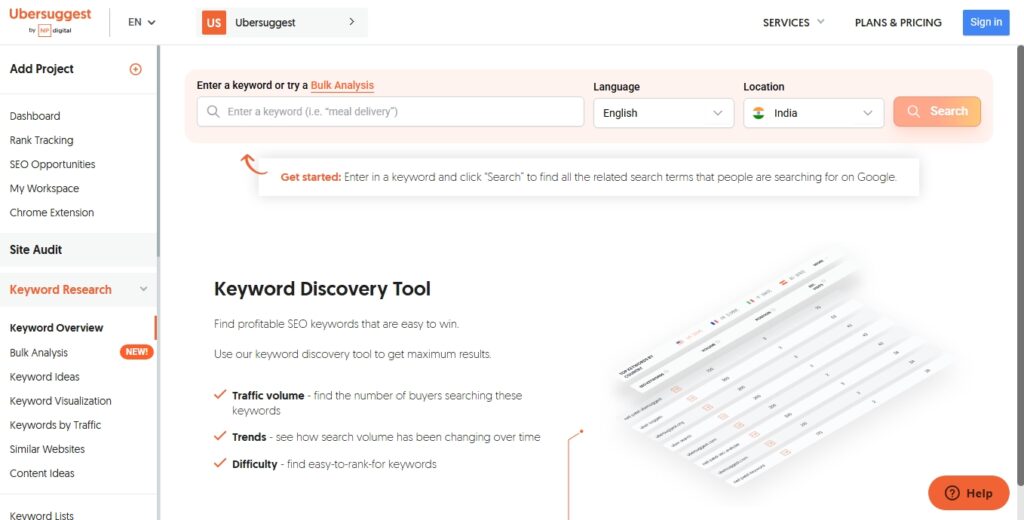1024x520 pixels.
Task: Open Rank Tracking in sidebar
Action: tap(42, 140)
